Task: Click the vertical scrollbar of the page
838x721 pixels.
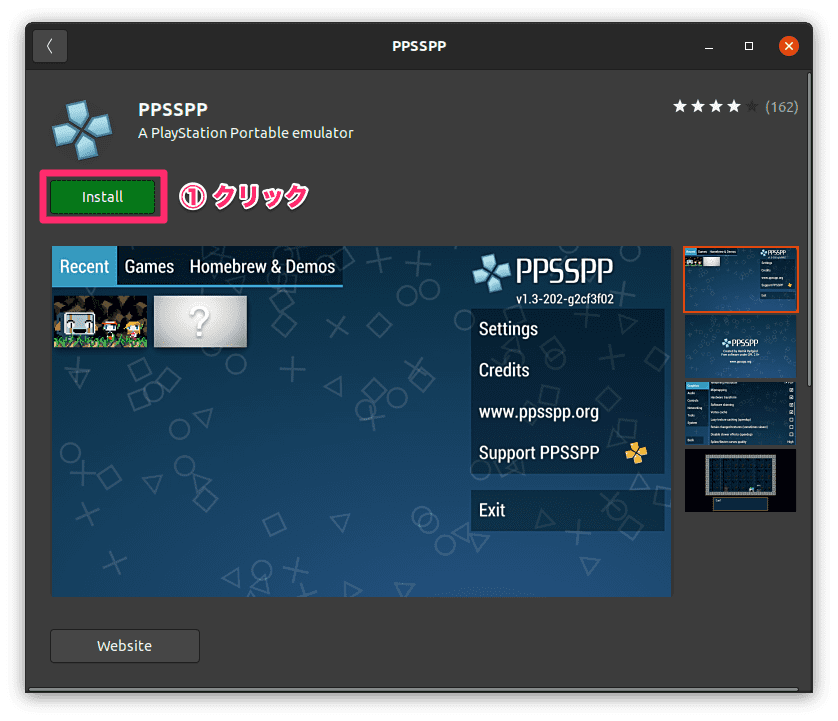Action: click(x=810, y=230)
